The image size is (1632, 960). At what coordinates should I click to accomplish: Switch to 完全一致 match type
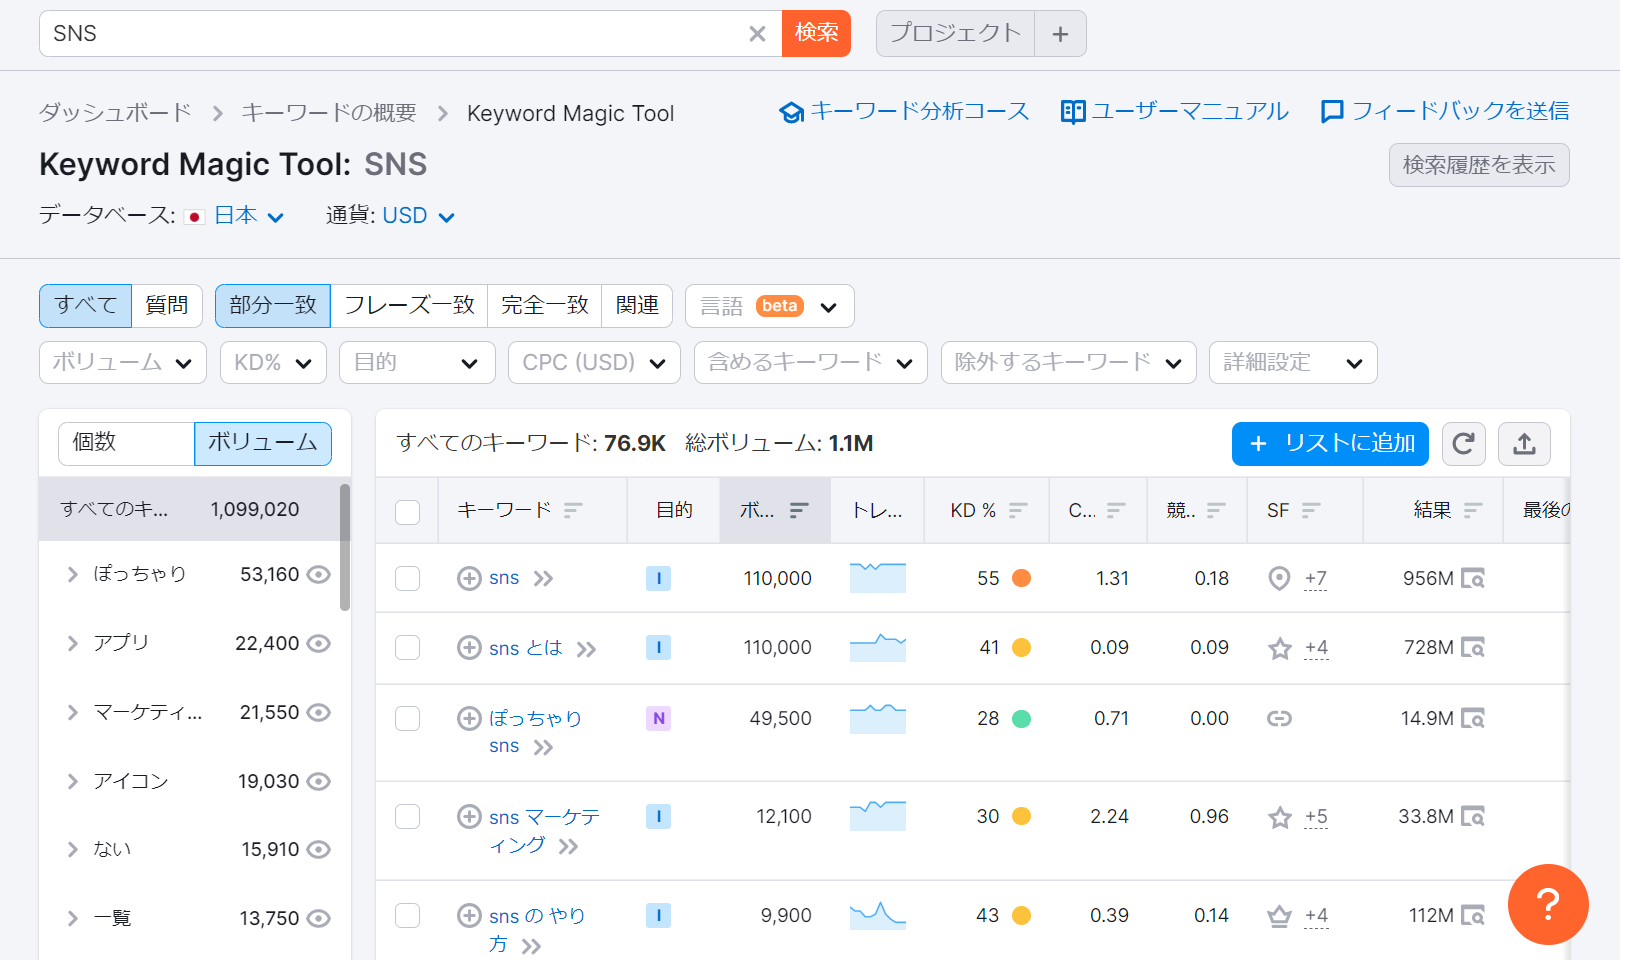pyautogui.click(x=545, y=306)
